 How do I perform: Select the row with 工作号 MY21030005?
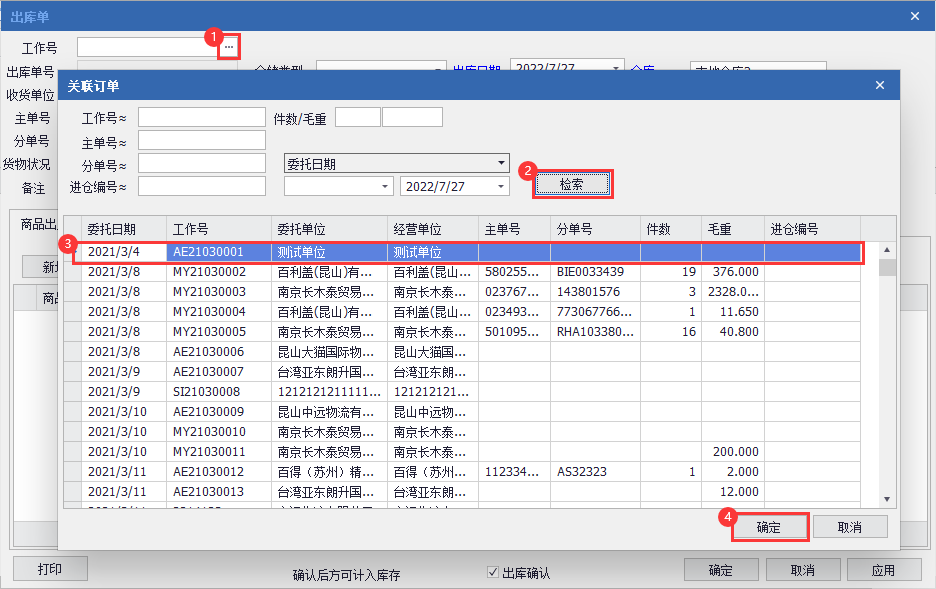(208, 332)
